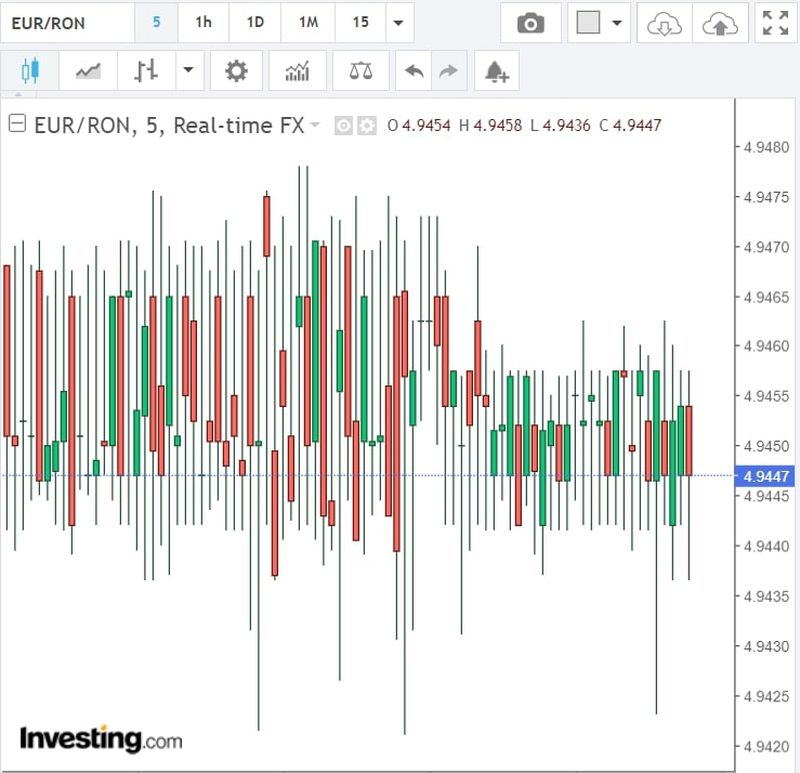Toggle series visibility eye icon in legend
Image resolution: width=800 pixels, height=773 pixels.
(x=344, y=126)
